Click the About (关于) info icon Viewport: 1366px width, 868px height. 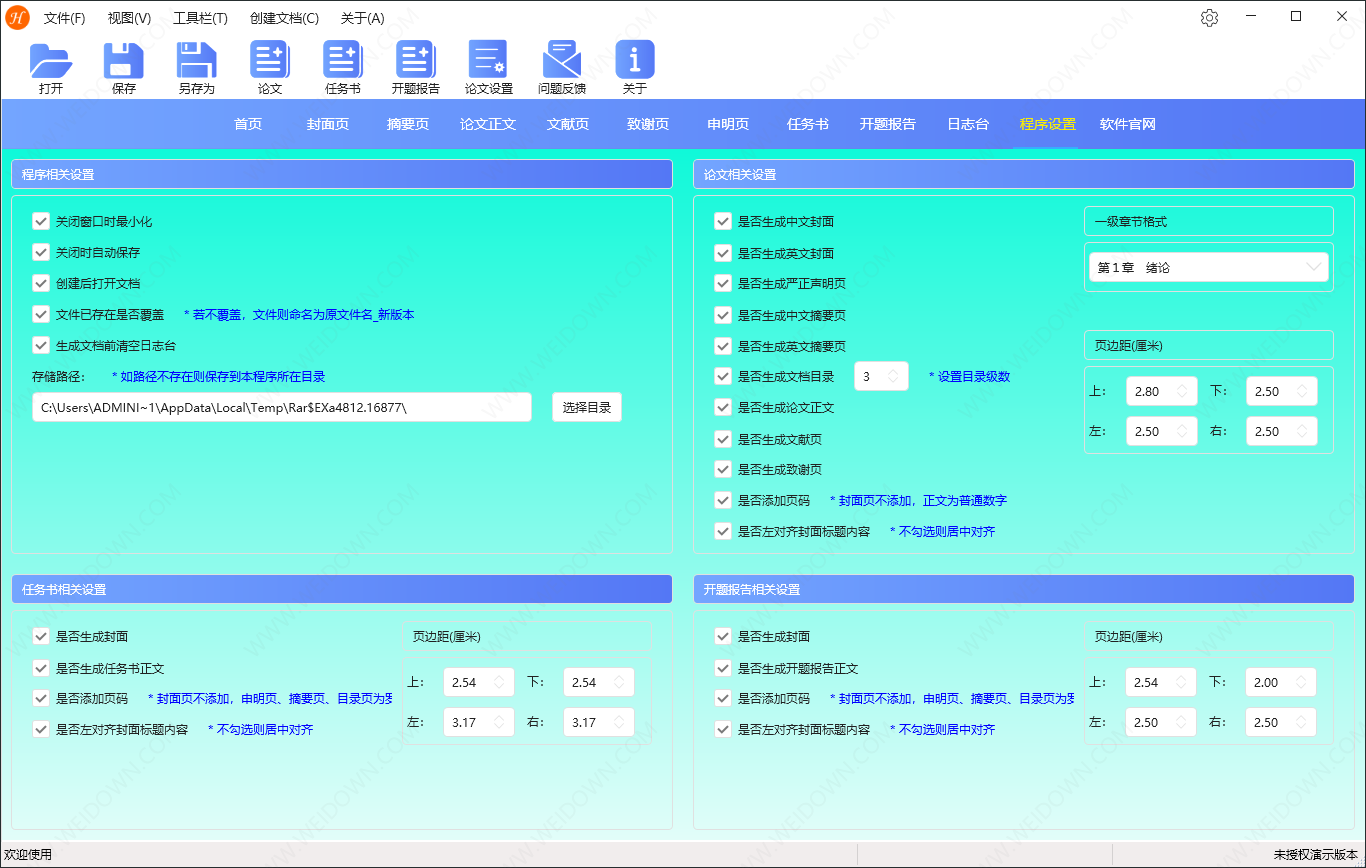[635, 60]
